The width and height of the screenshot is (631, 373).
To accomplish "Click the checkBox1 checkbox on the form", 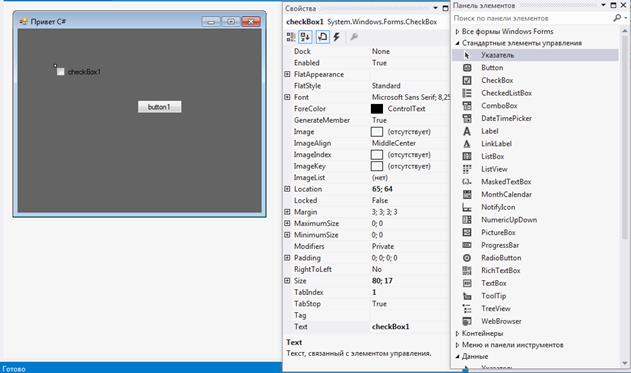I will pos(60,72).
